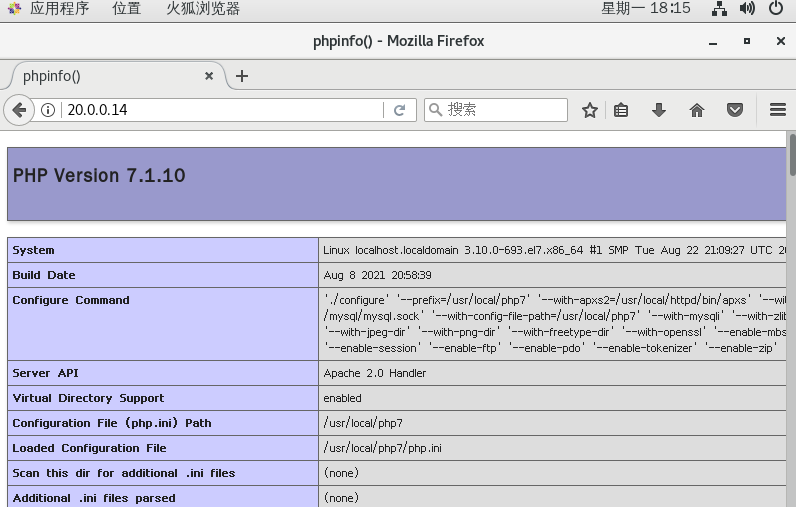Screen dimensions: 796x507
Task: Open the power menu icon
Action: point(776,8)
